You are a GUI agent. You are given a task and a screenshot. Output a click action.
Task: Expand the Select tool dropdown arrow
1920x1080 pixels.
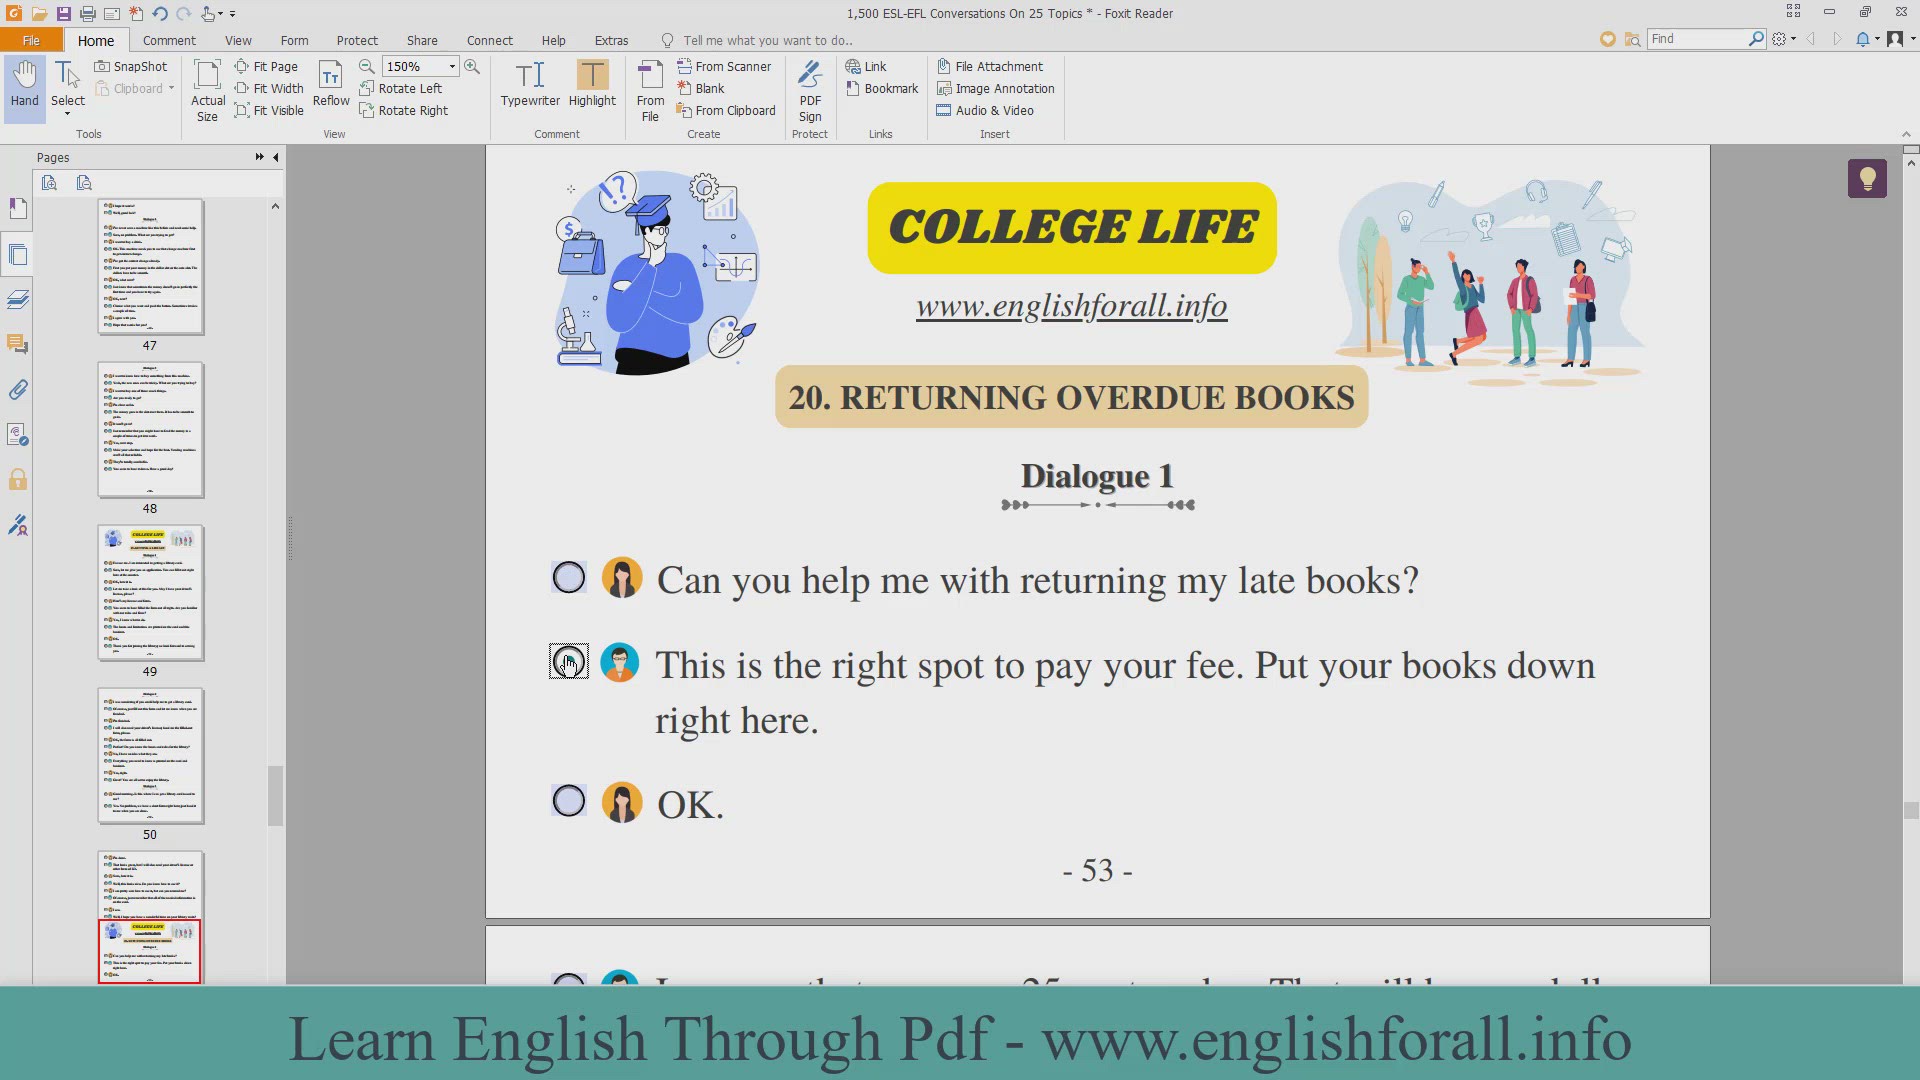[x=68, y=114]
